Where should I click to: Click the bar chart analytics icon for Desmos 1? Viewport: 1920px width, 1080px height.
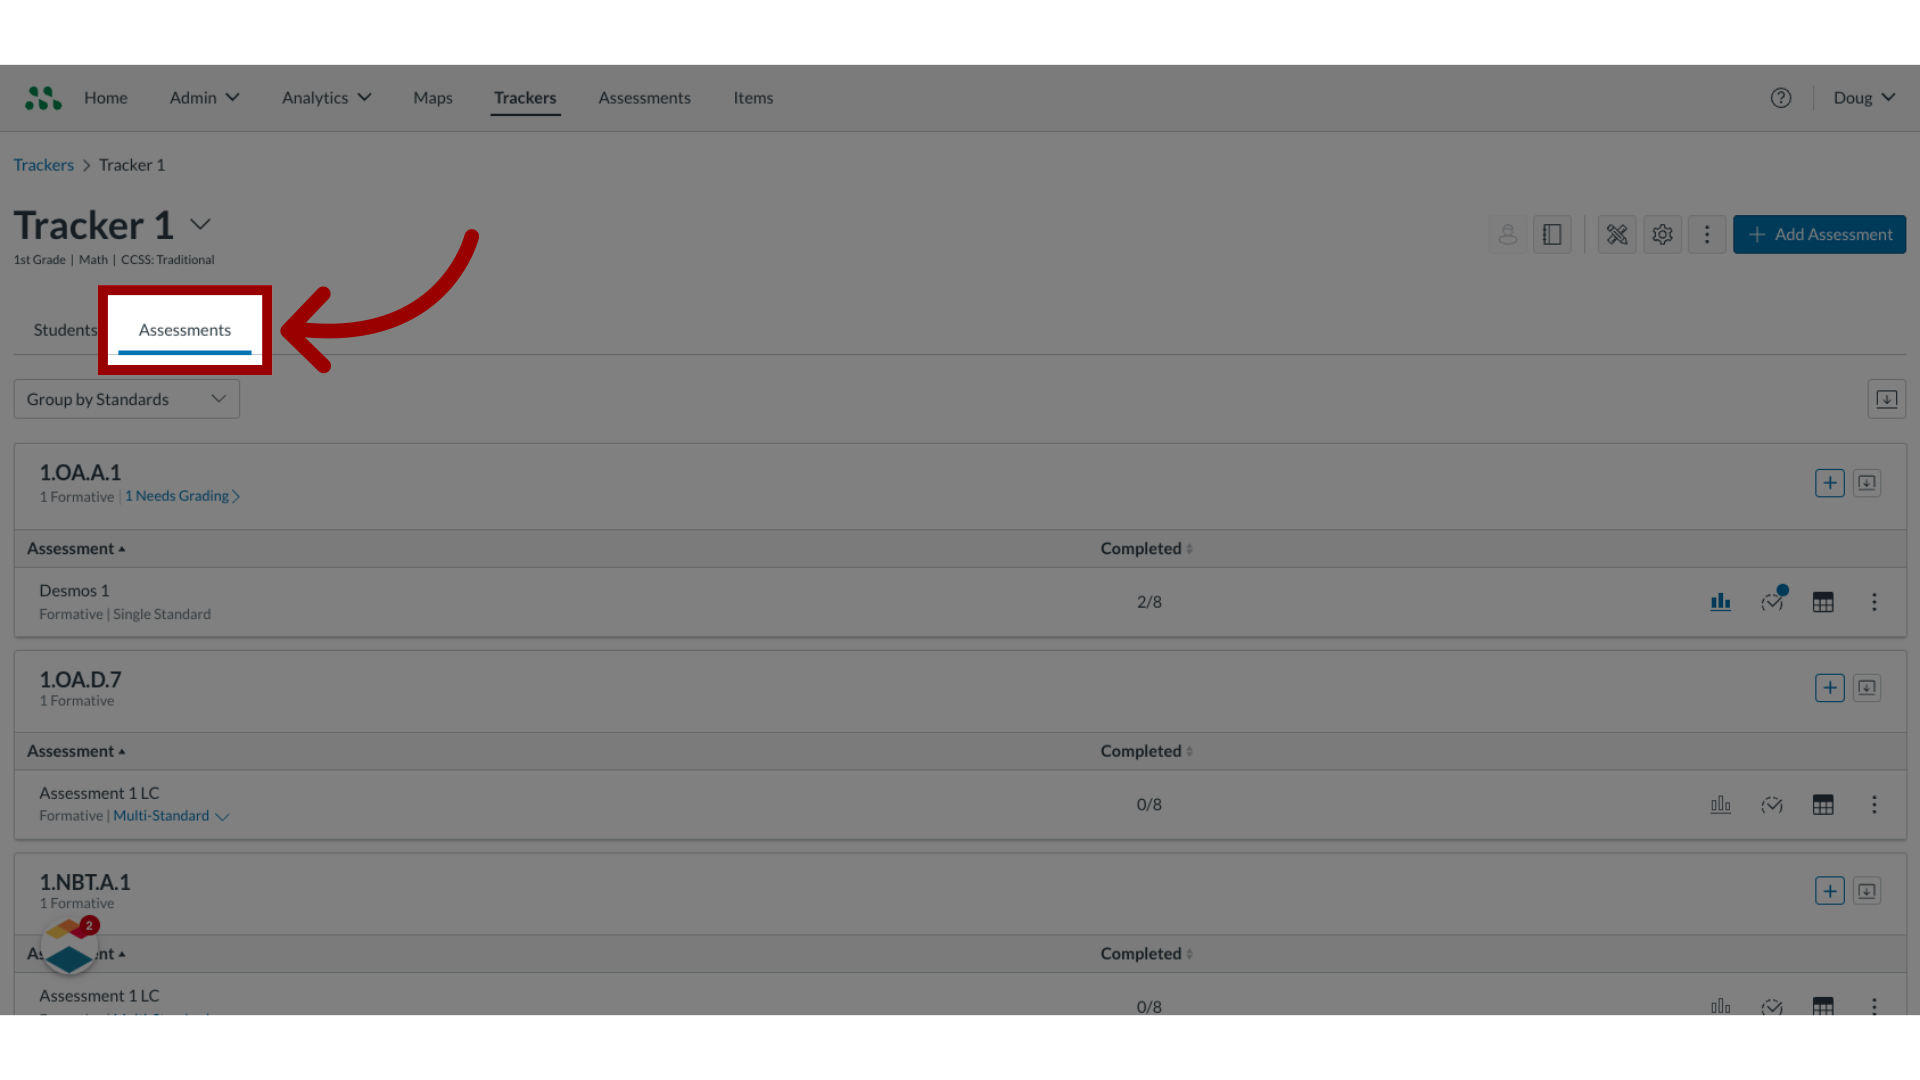coord(1721,601)
